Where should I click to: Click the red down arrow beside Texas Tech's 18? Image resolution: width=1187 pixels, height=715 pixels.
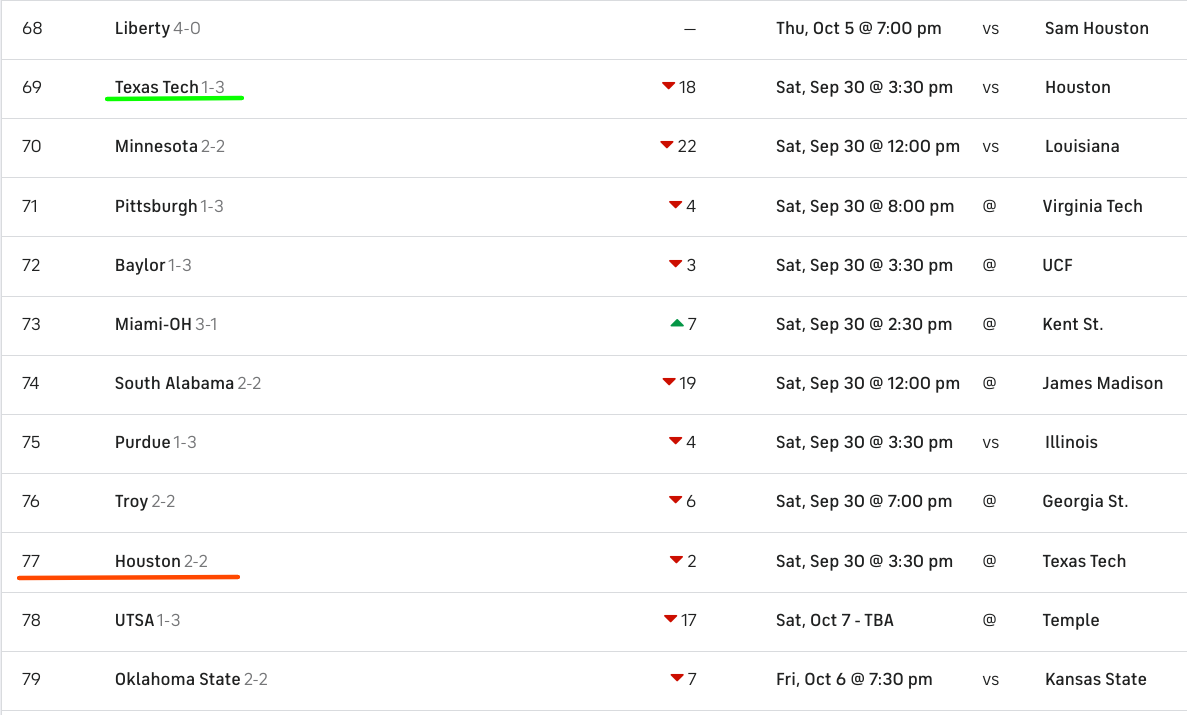[668, 86]
